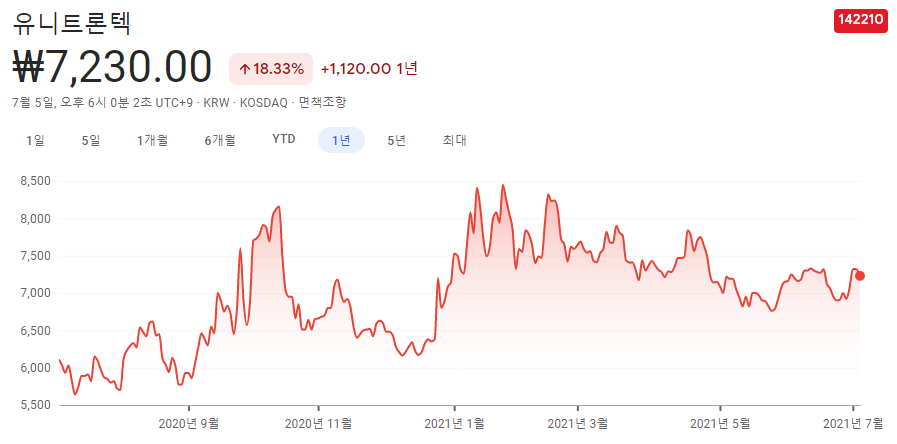Screen dimensions: 897x444
Task: Click the highlighted 1년 range tab
Action: point(341,140)
